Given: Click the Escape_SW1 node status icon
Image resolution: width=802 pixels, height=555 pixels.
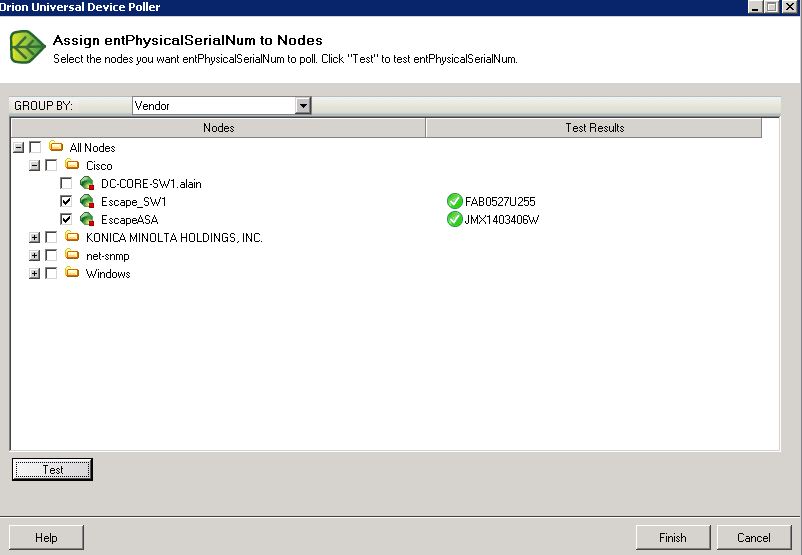Looking at the screenshot, I should (87, 201).
